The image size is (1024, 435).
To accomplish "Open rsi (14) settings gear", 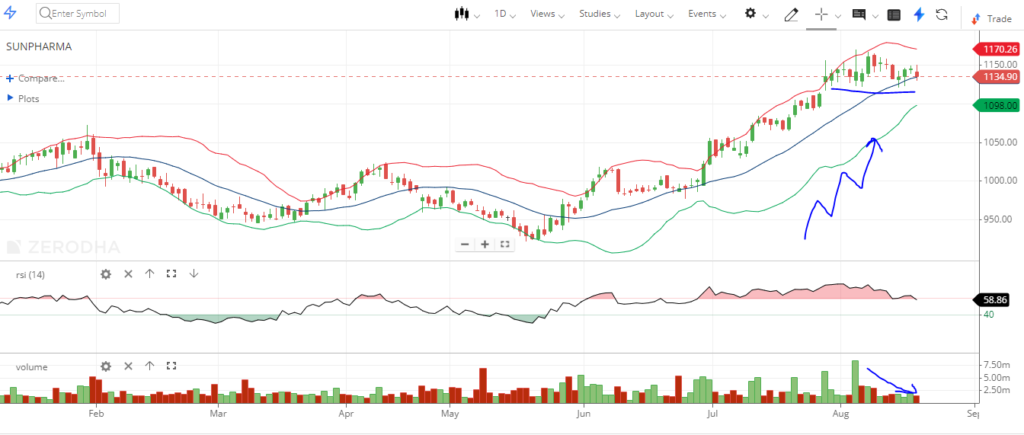I will pos(106,274).
